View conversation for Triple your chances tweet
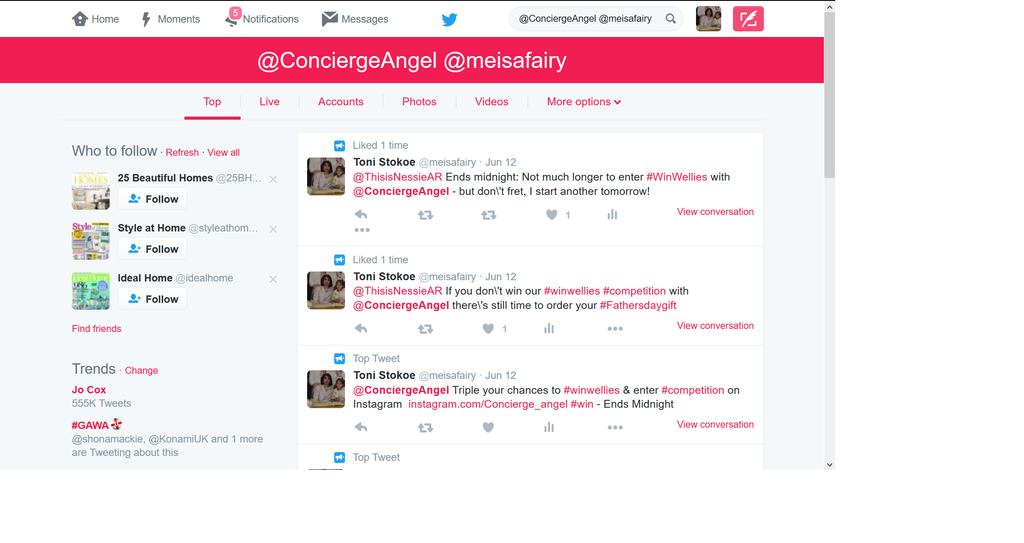The width and height of the screenshot is (1024, 543). point(715,424)
